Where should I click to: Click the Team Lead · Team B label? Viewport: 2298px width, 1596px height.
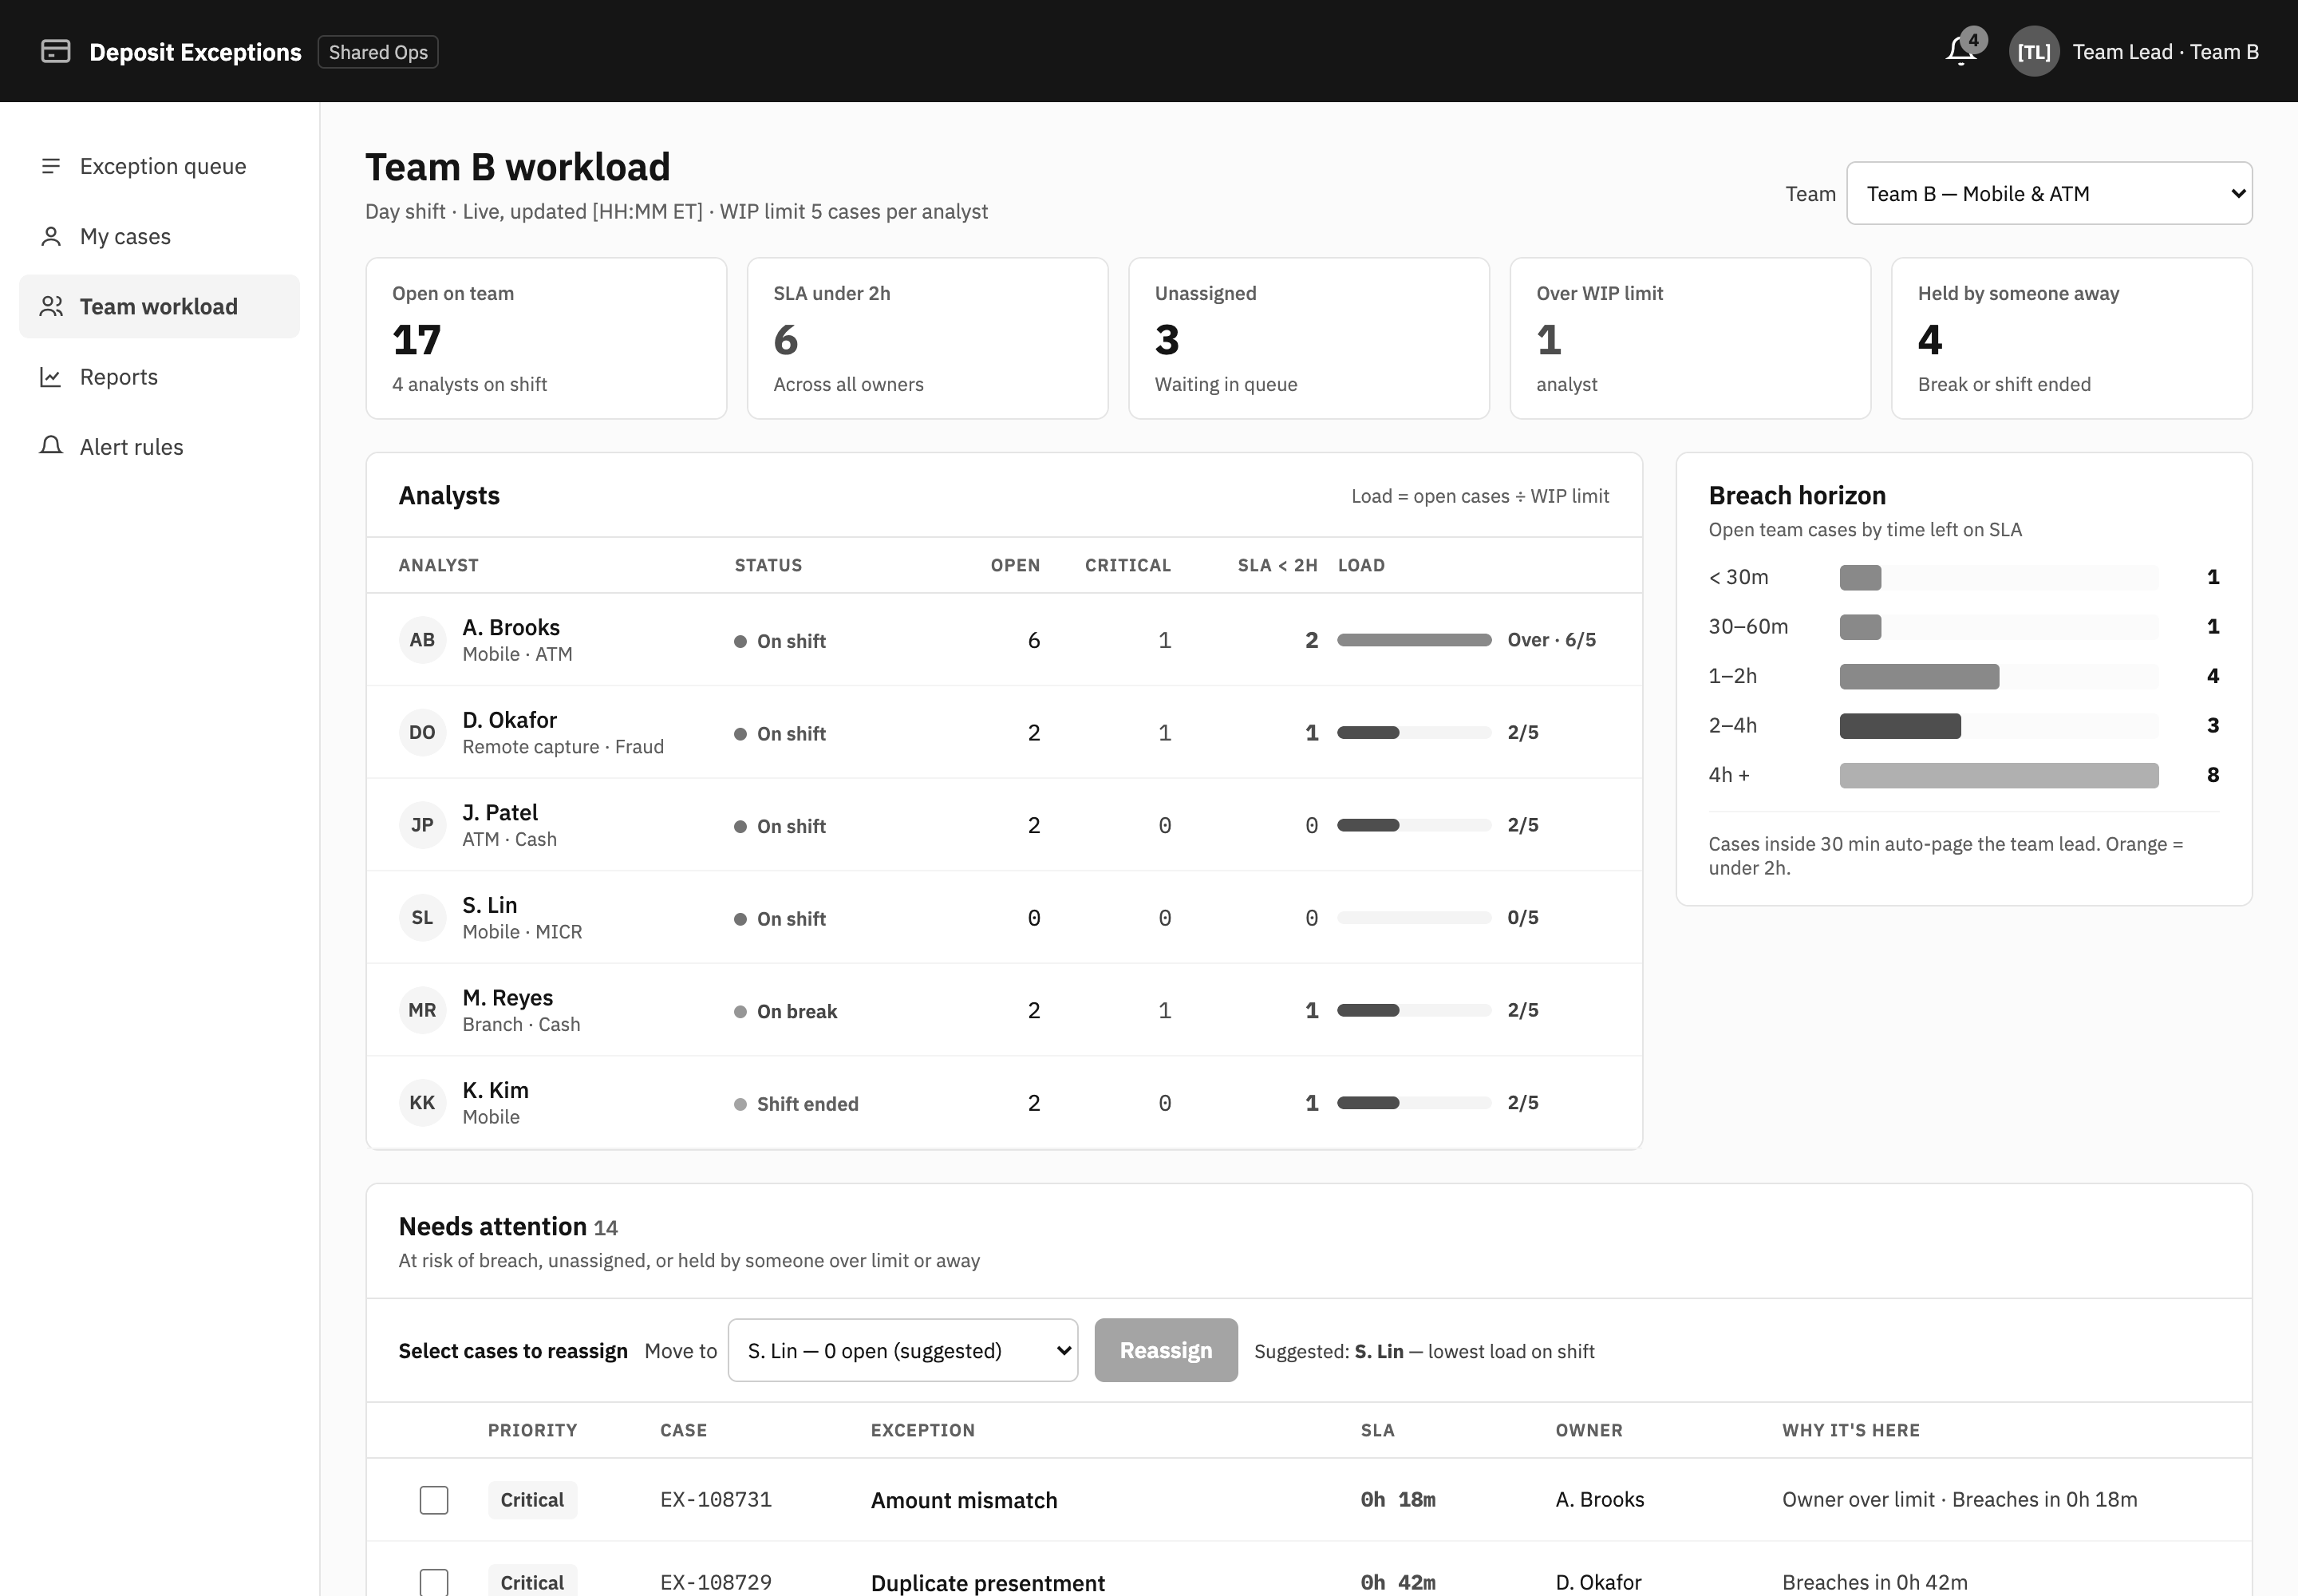[x=2165, y=52]
